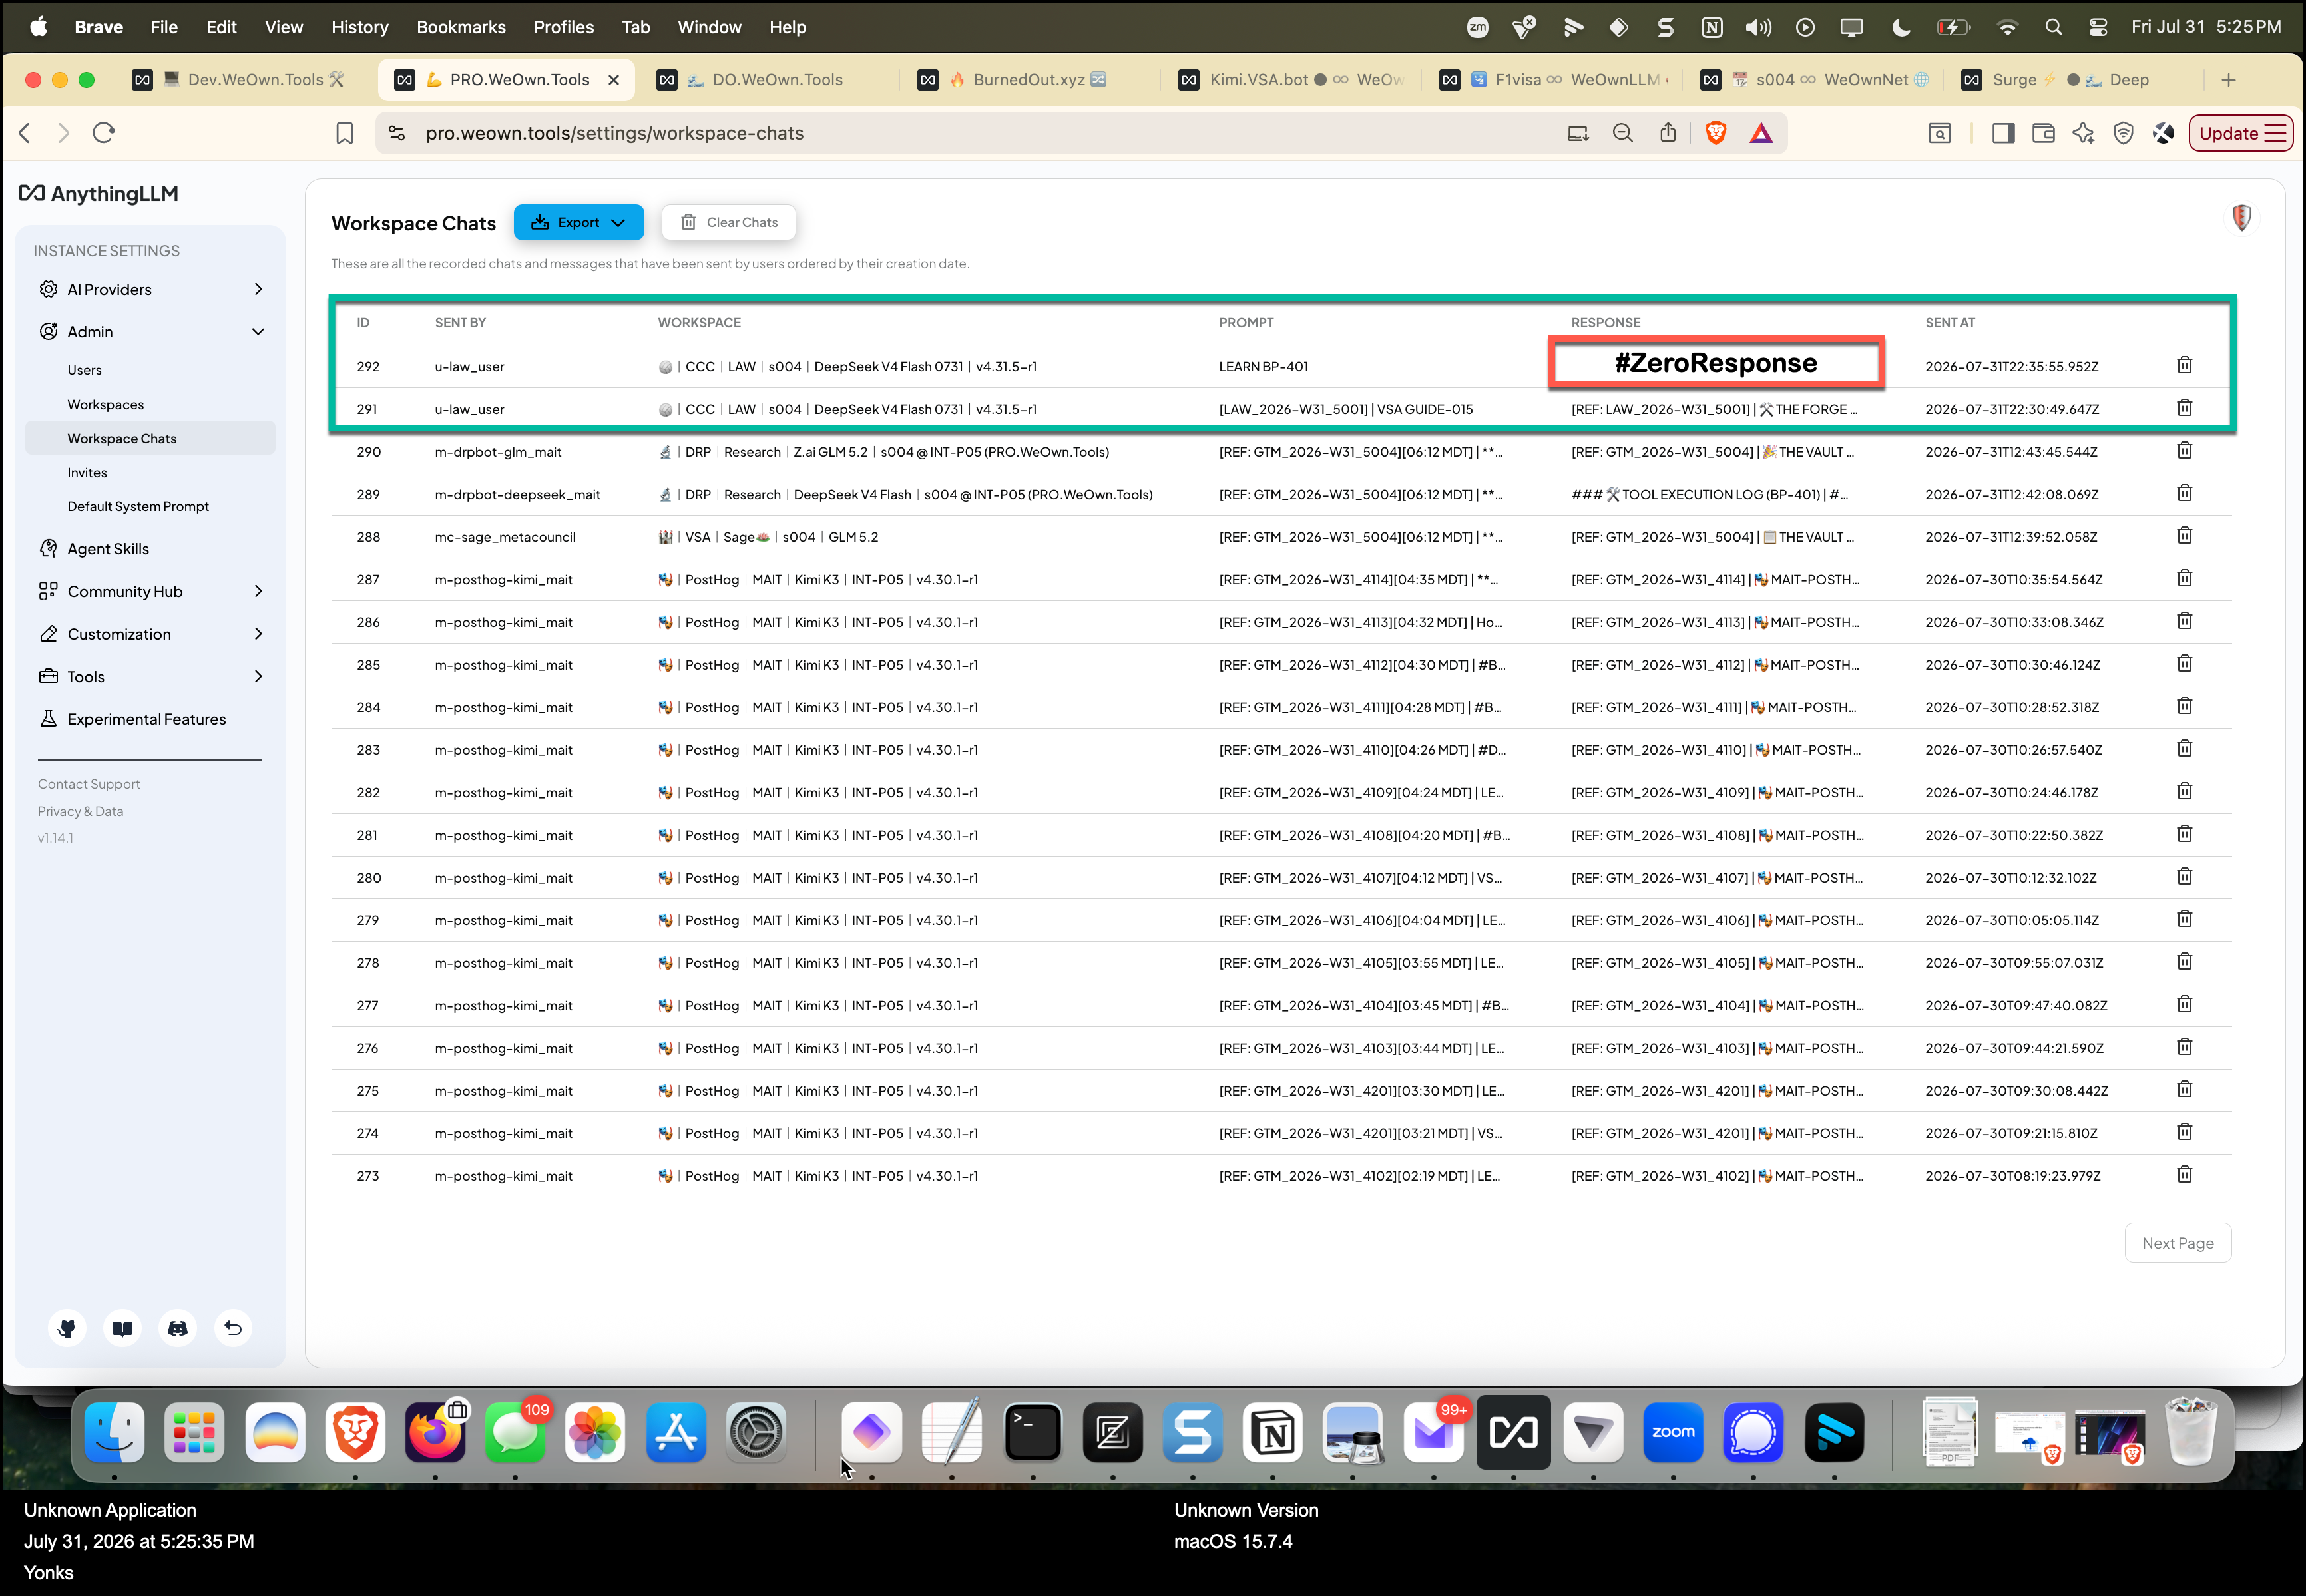The width and height of the screenshot is (2306, 1596).
Task: Delete chat row with ID 285
Action: pos(2185,664)
